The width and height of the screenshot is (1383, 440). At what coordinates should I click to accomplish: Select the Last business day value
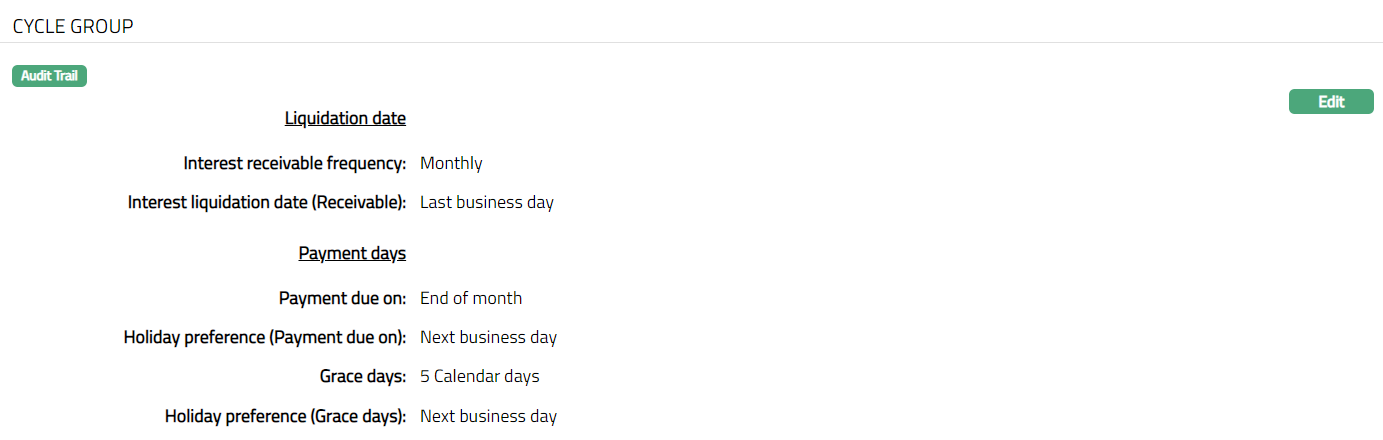(x=486, y=202)
